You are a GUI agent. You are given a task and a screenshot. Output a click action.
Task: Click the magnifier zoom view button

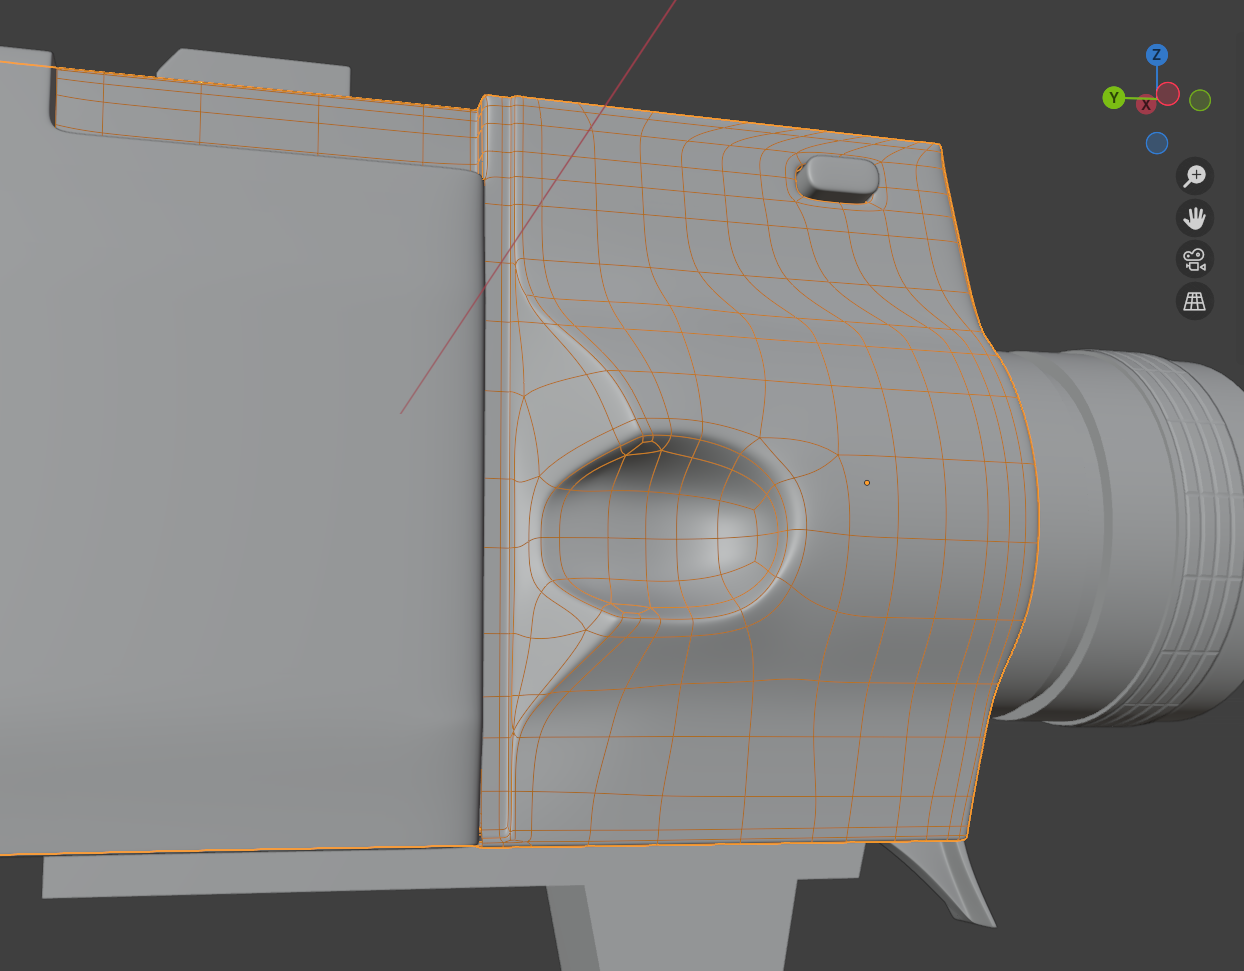[1195, 176]
